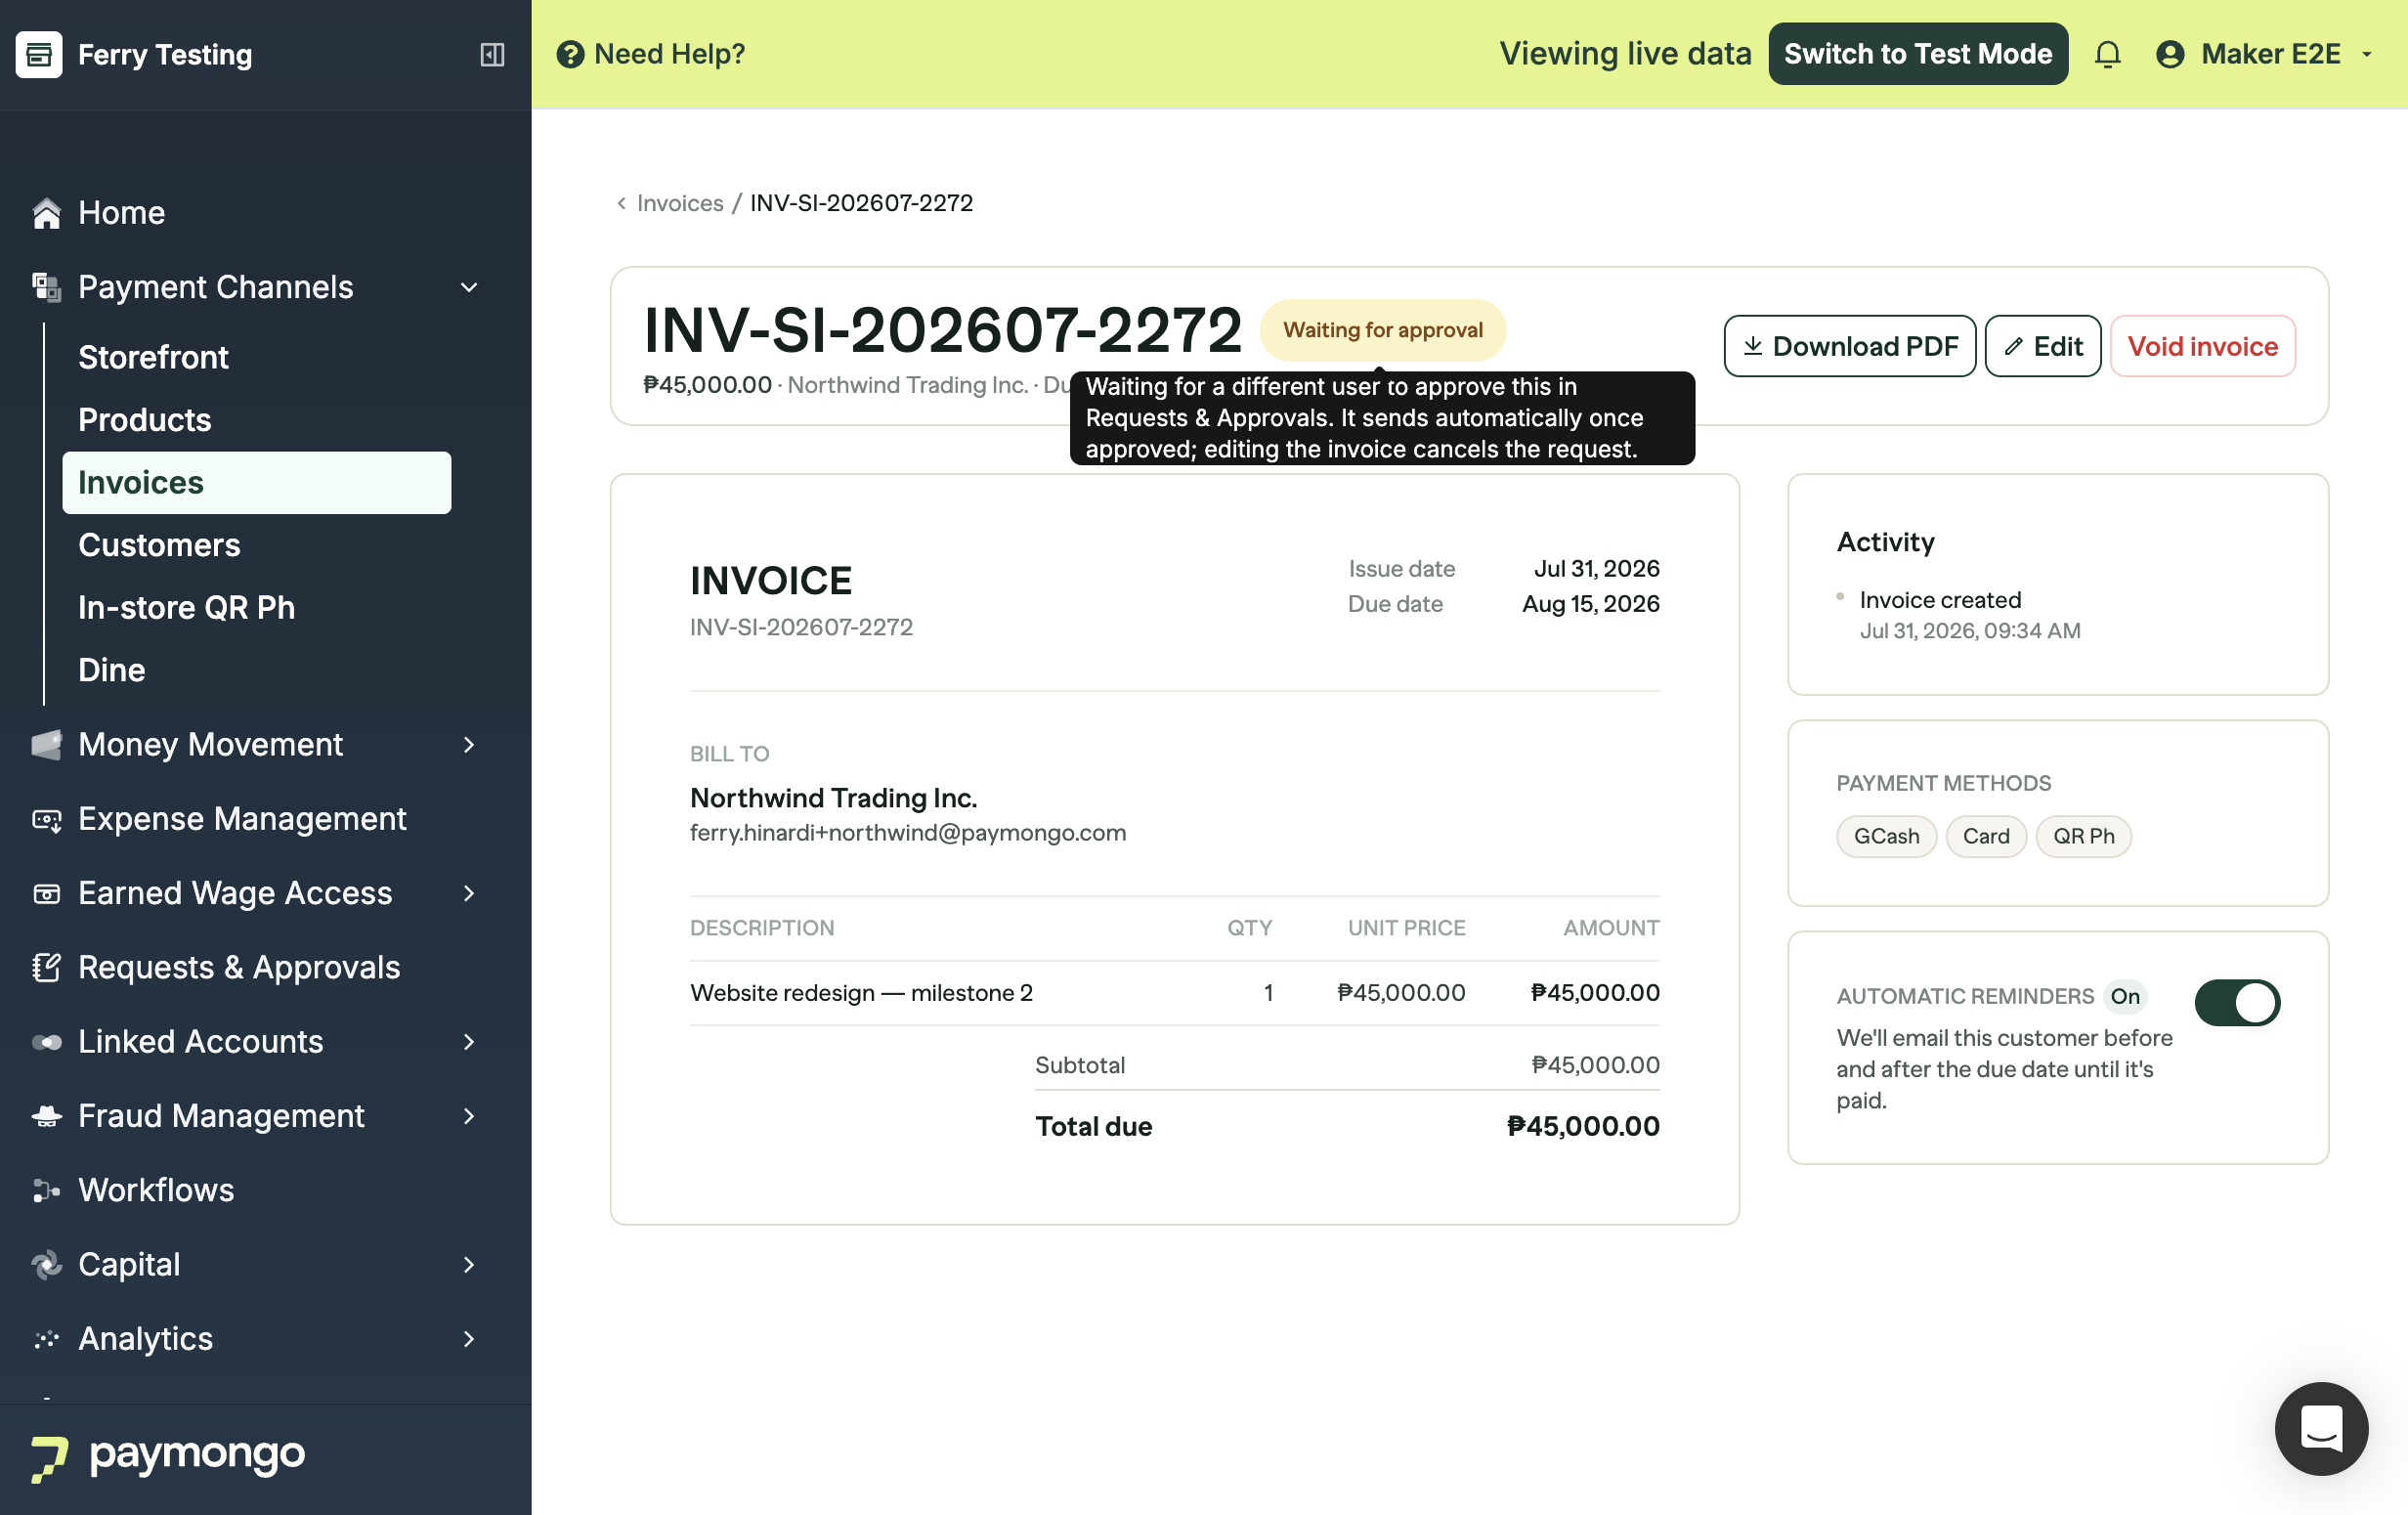Screen dimensions: 2408x1515
Task: Open the Maker E2E account dropdown arrow
Action: [2367, 54]
